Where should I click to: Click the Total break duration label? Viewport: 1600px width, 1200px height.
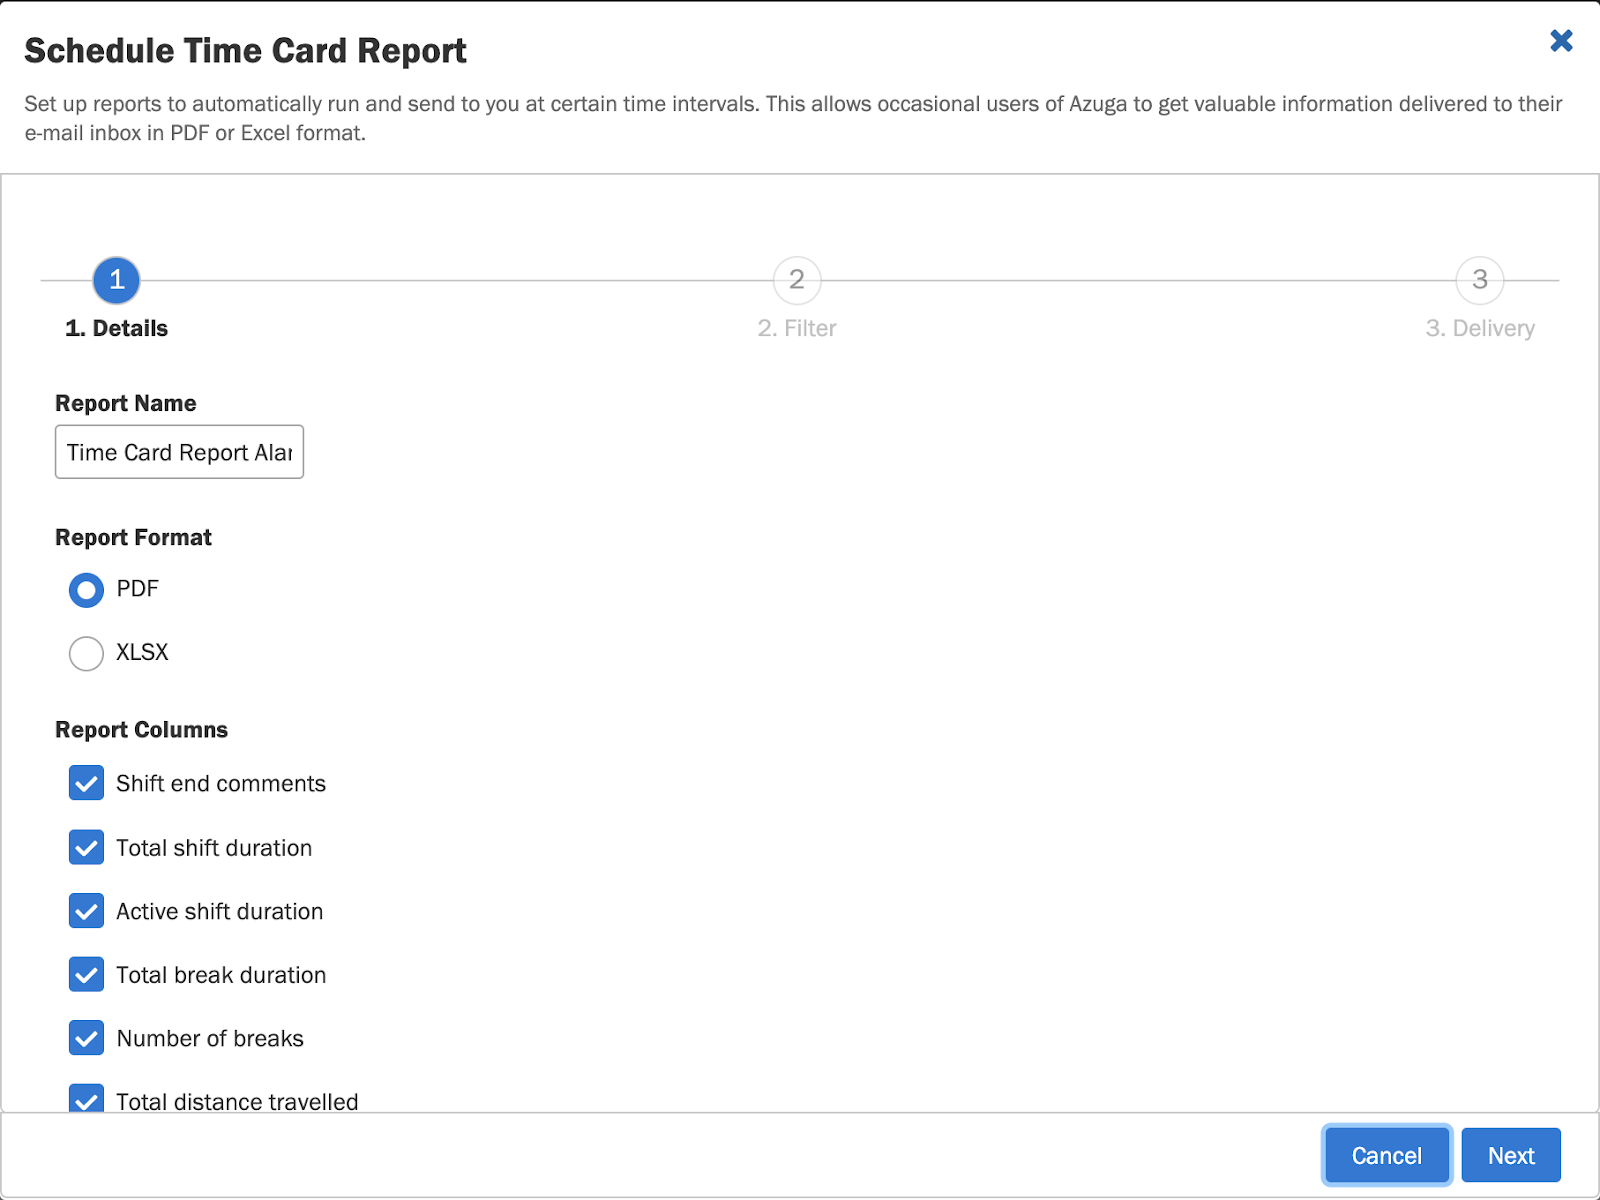tap(221, 975)
